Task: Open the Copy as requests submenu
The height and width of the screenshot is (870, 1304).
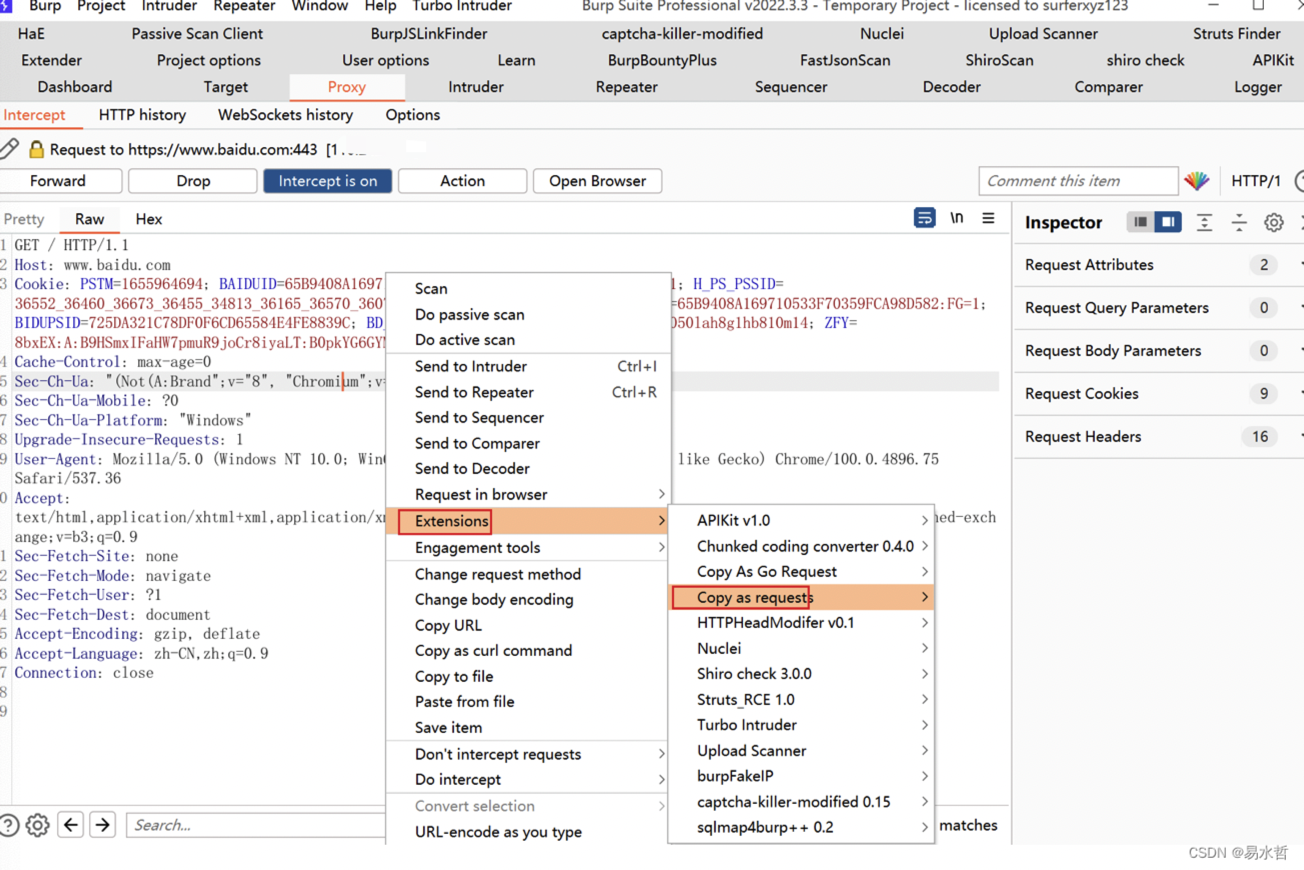Action: tap(802, 597)
